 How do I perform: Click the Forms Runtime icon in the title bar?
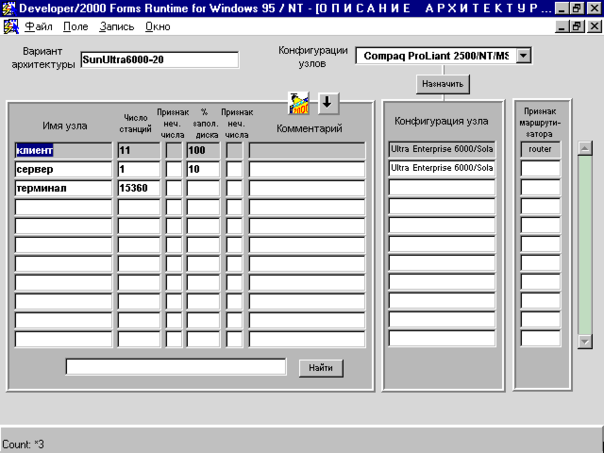pyautogui.click(x=8, y=8)
